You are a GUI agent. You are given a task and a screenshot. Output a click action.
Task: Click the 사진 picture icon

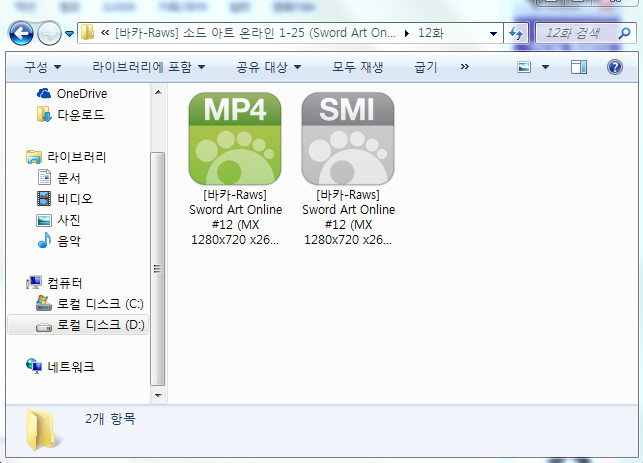coord(44,220)
